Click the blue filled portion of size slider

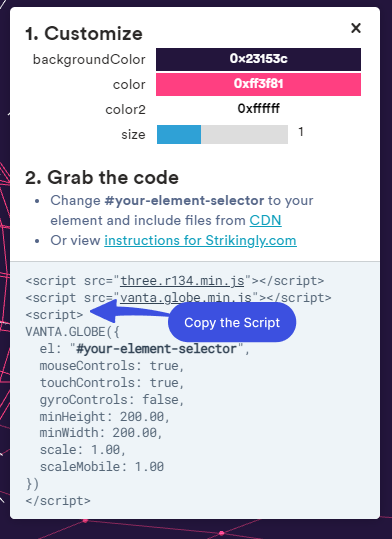pos(179,134)
